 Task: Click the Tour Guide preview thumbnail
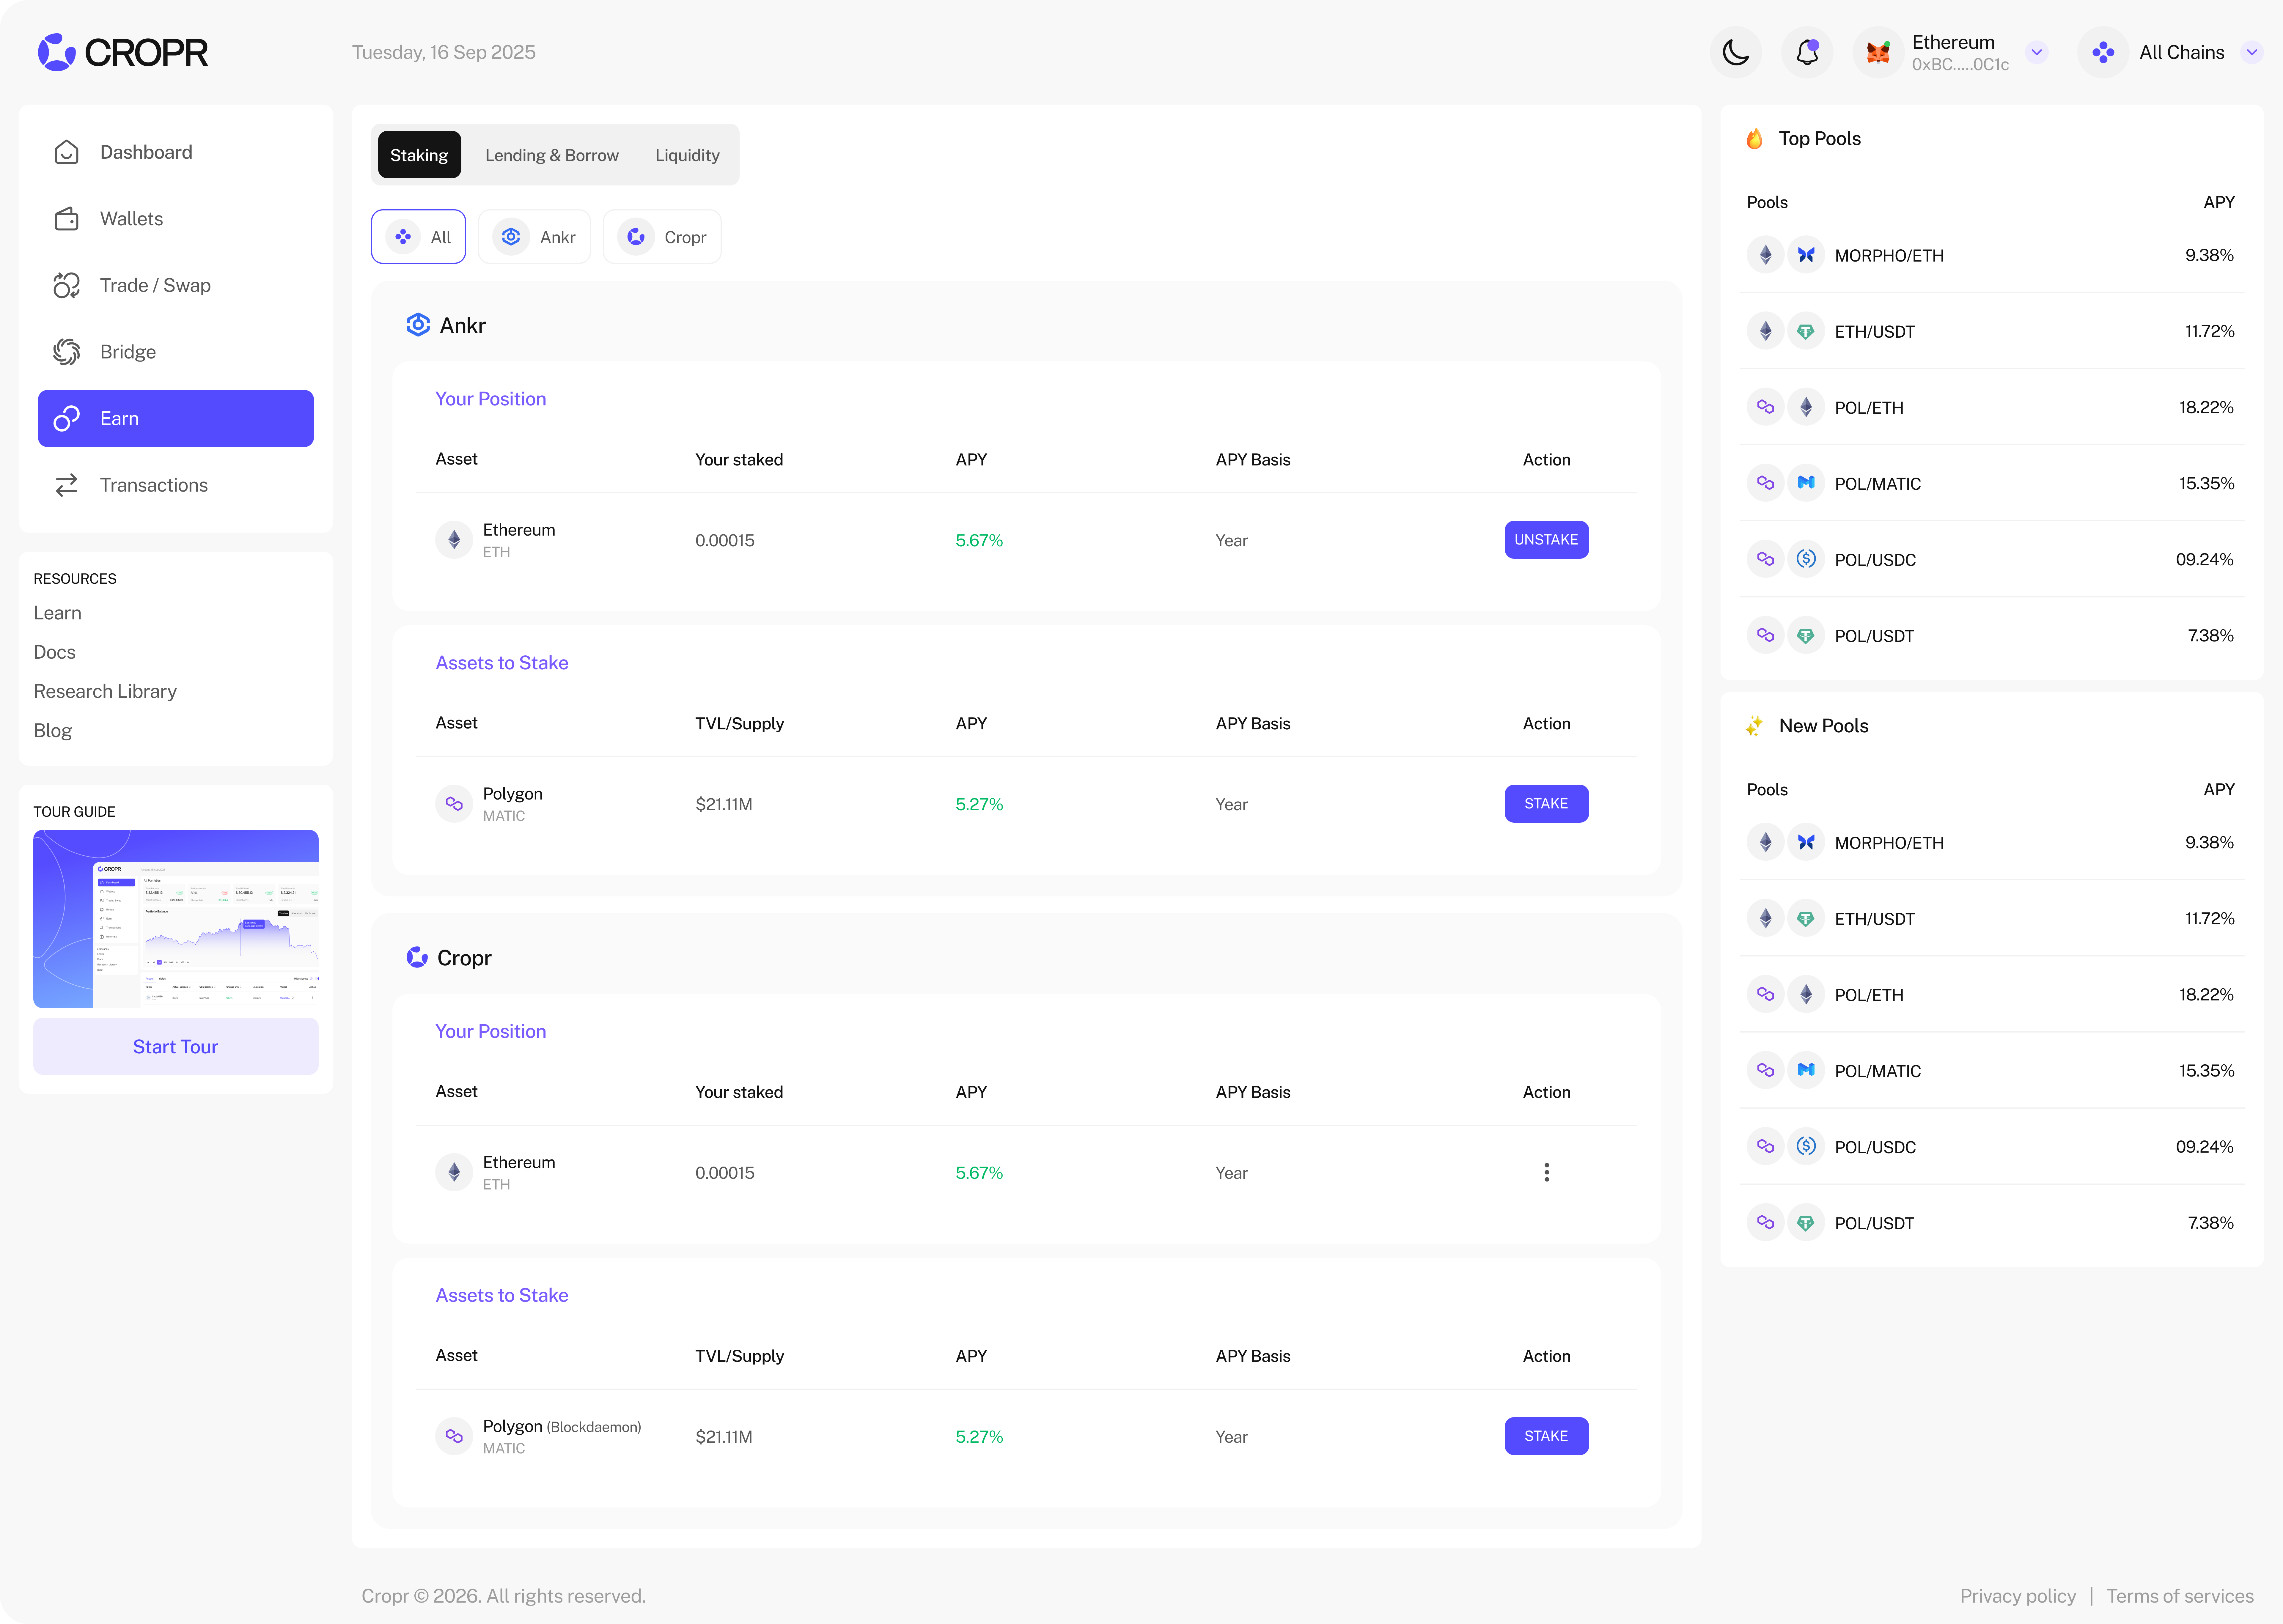click(x=176, y=919)
